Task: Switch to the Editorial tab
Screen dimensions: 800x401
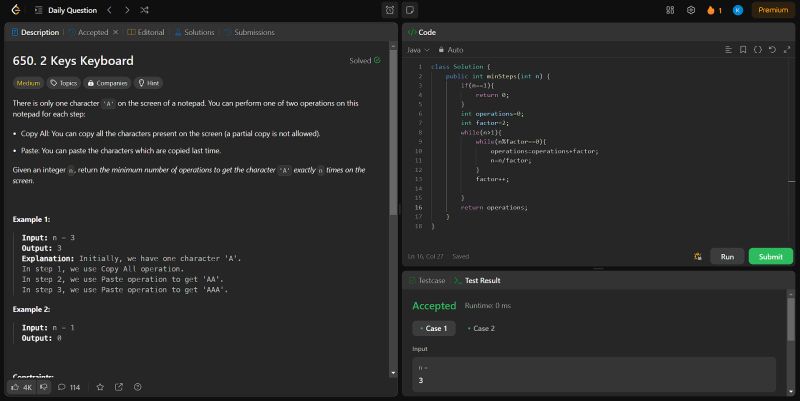Action: (x=145, y=32)
